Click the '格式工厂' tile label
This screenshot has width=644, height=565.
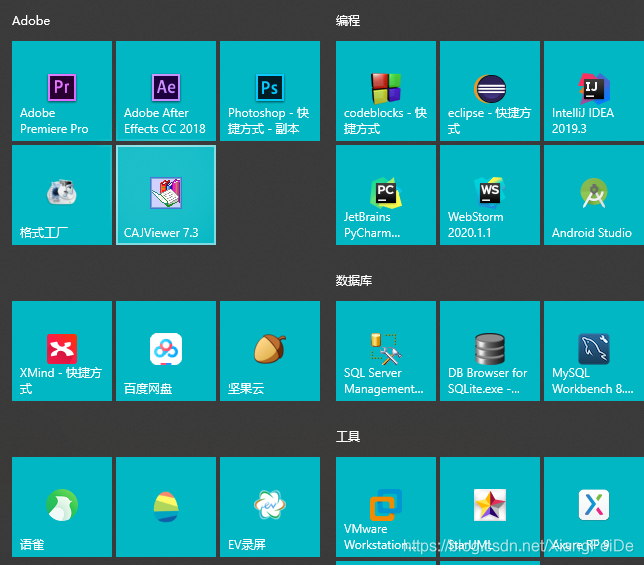coord(44,233)
